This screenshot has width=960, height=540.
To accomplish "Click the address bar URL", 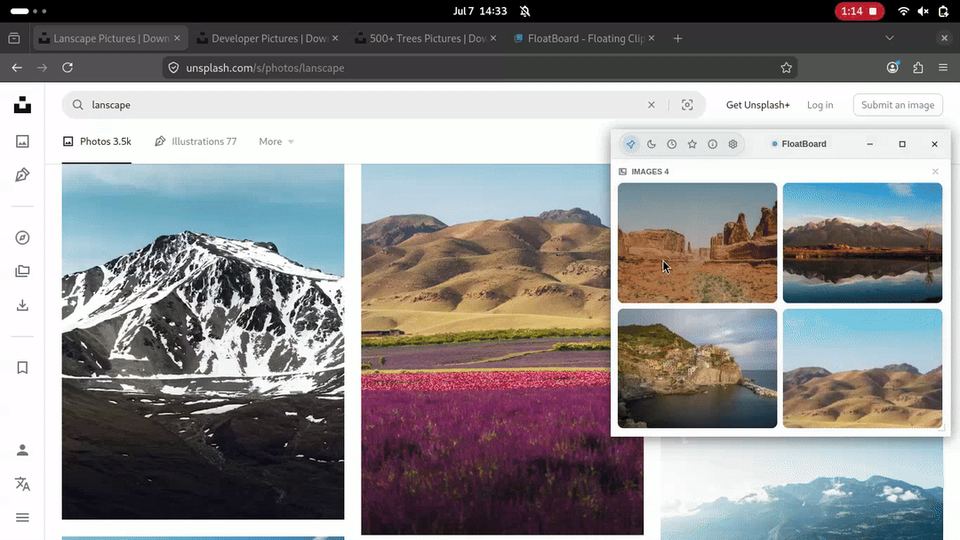I will (265, 68).
